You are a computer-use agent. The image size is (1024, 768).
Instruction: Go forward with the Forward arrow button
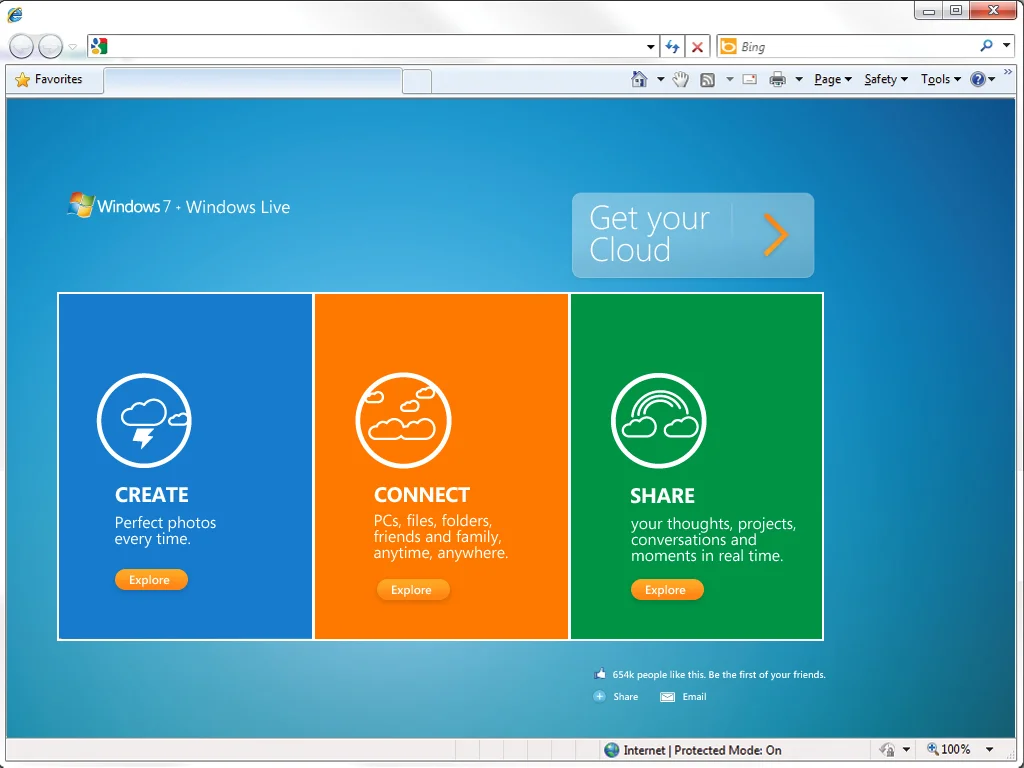pos(50,46)
